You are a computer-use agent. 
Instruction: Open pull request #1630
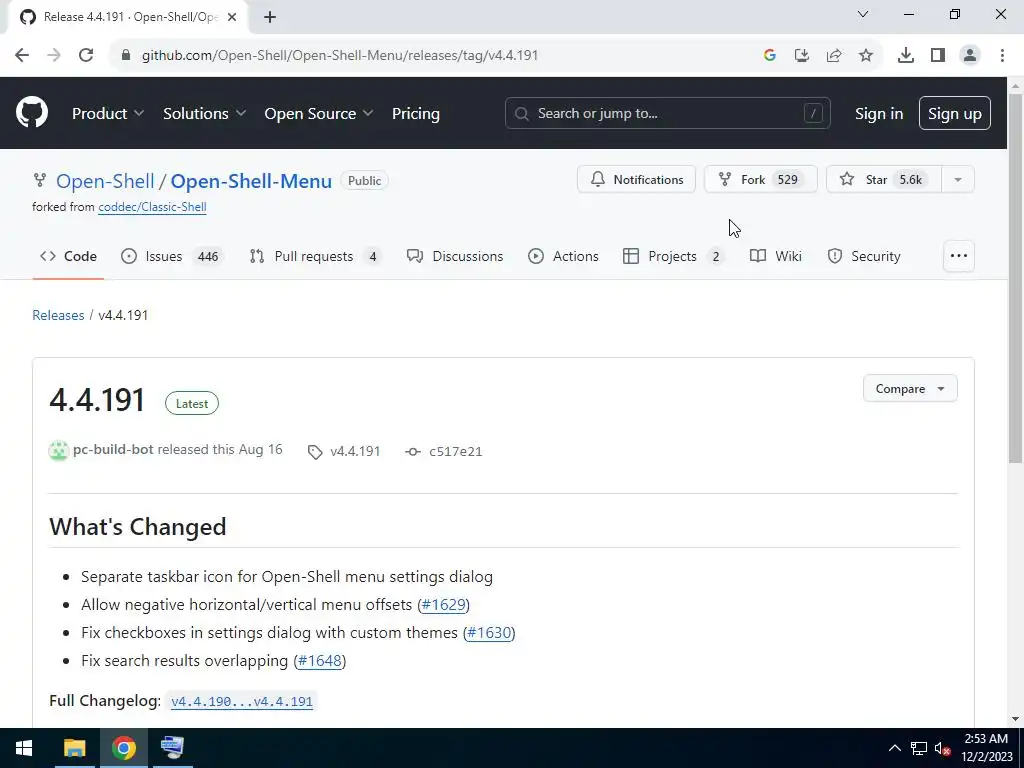pos(489,633)
